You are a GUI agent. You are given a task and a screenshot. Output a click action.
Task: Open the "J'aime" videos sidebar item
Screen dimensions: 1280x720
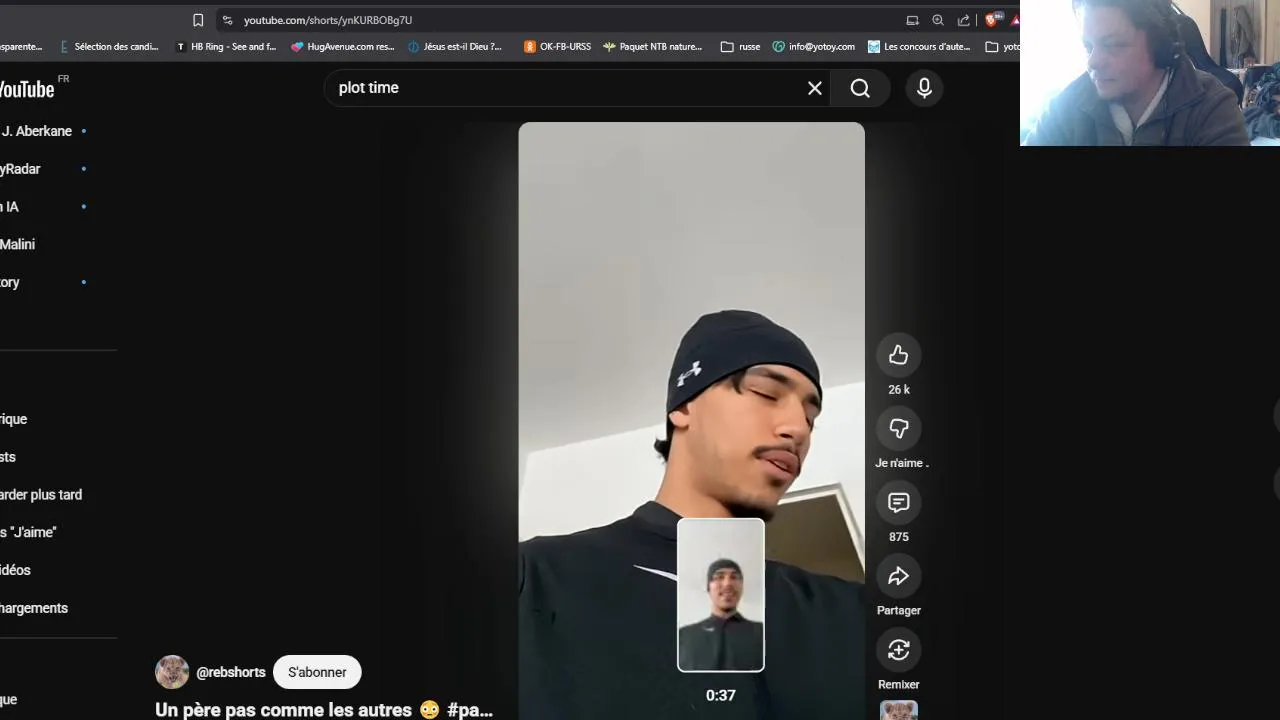click(x=28, y=532)
